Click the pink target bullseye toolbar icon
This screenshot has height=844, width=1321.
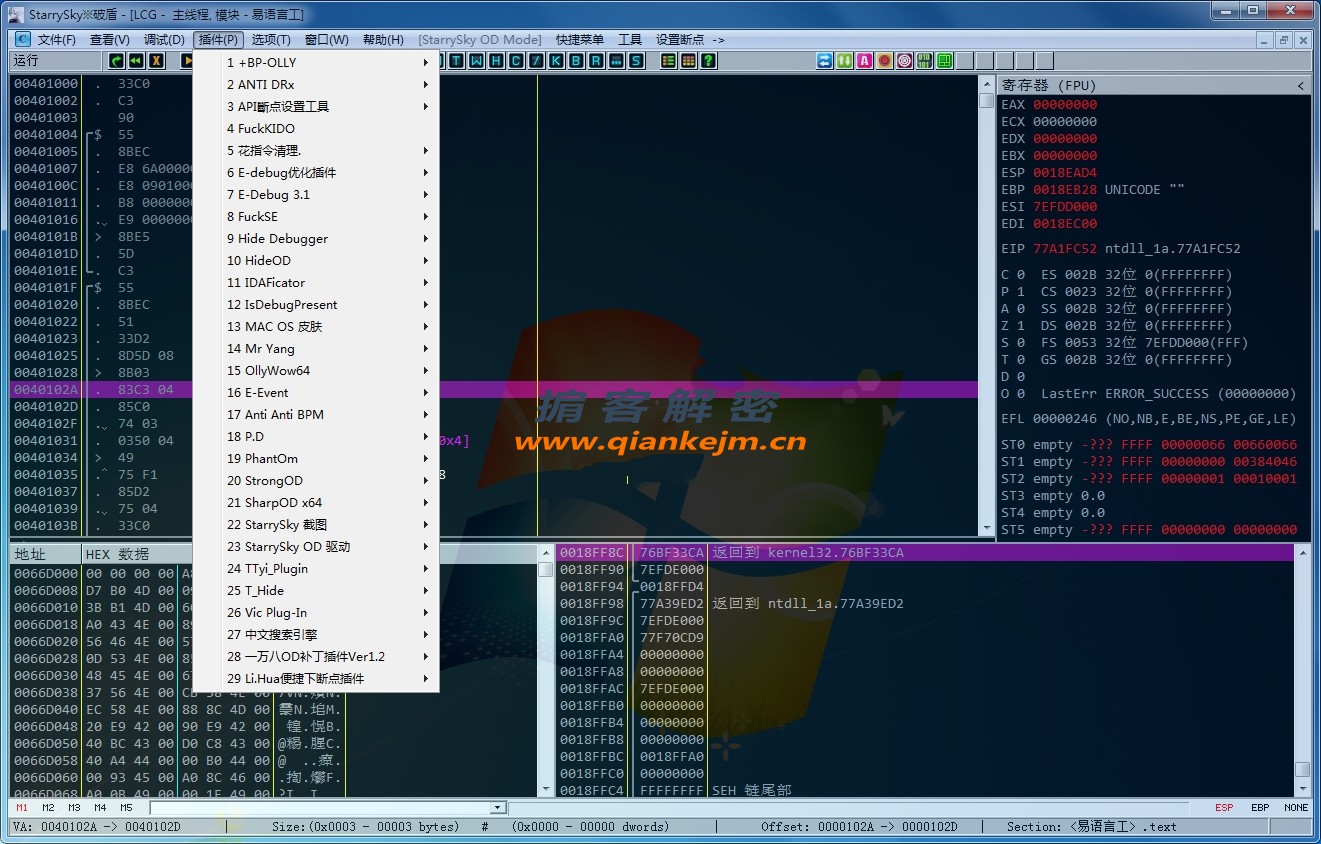[x=905, y=61]
